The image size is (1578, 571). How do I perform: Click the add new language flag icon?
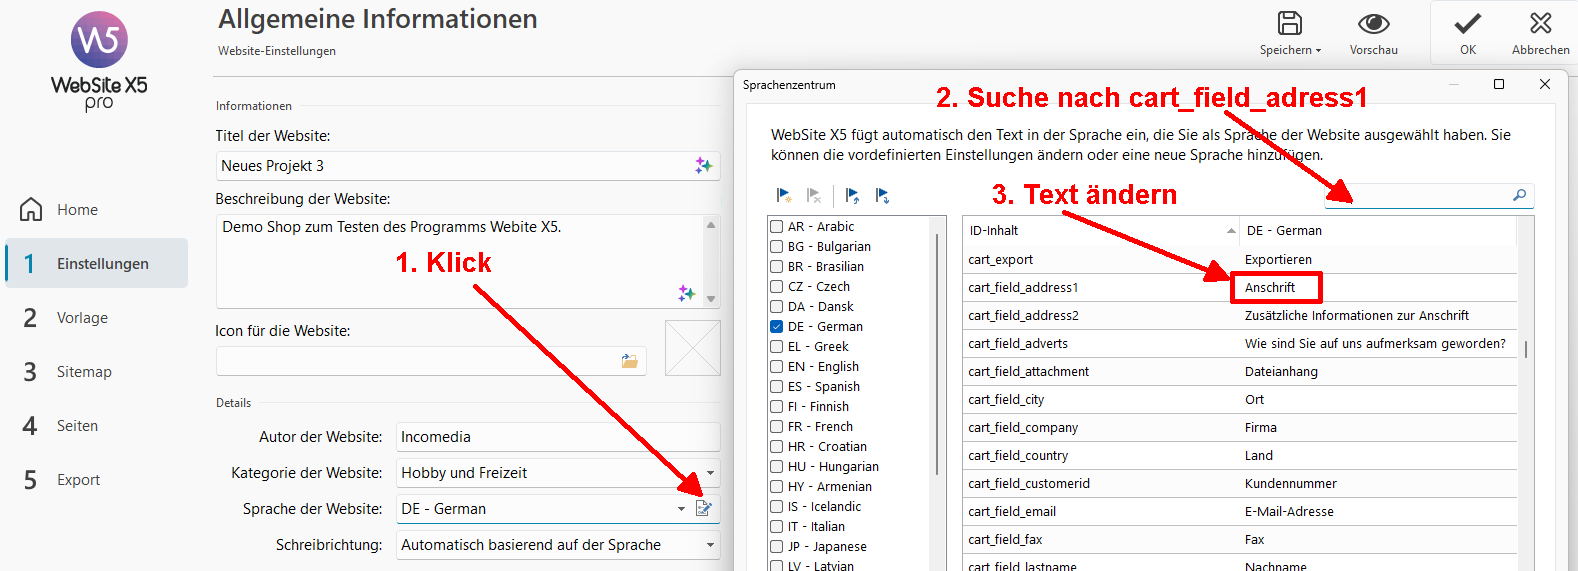[784, 195]
